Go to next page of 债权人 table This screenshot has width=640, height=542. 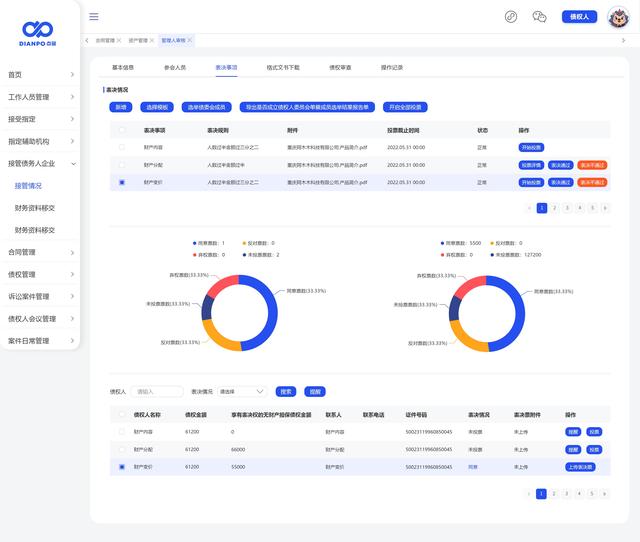tap(604, 494)
